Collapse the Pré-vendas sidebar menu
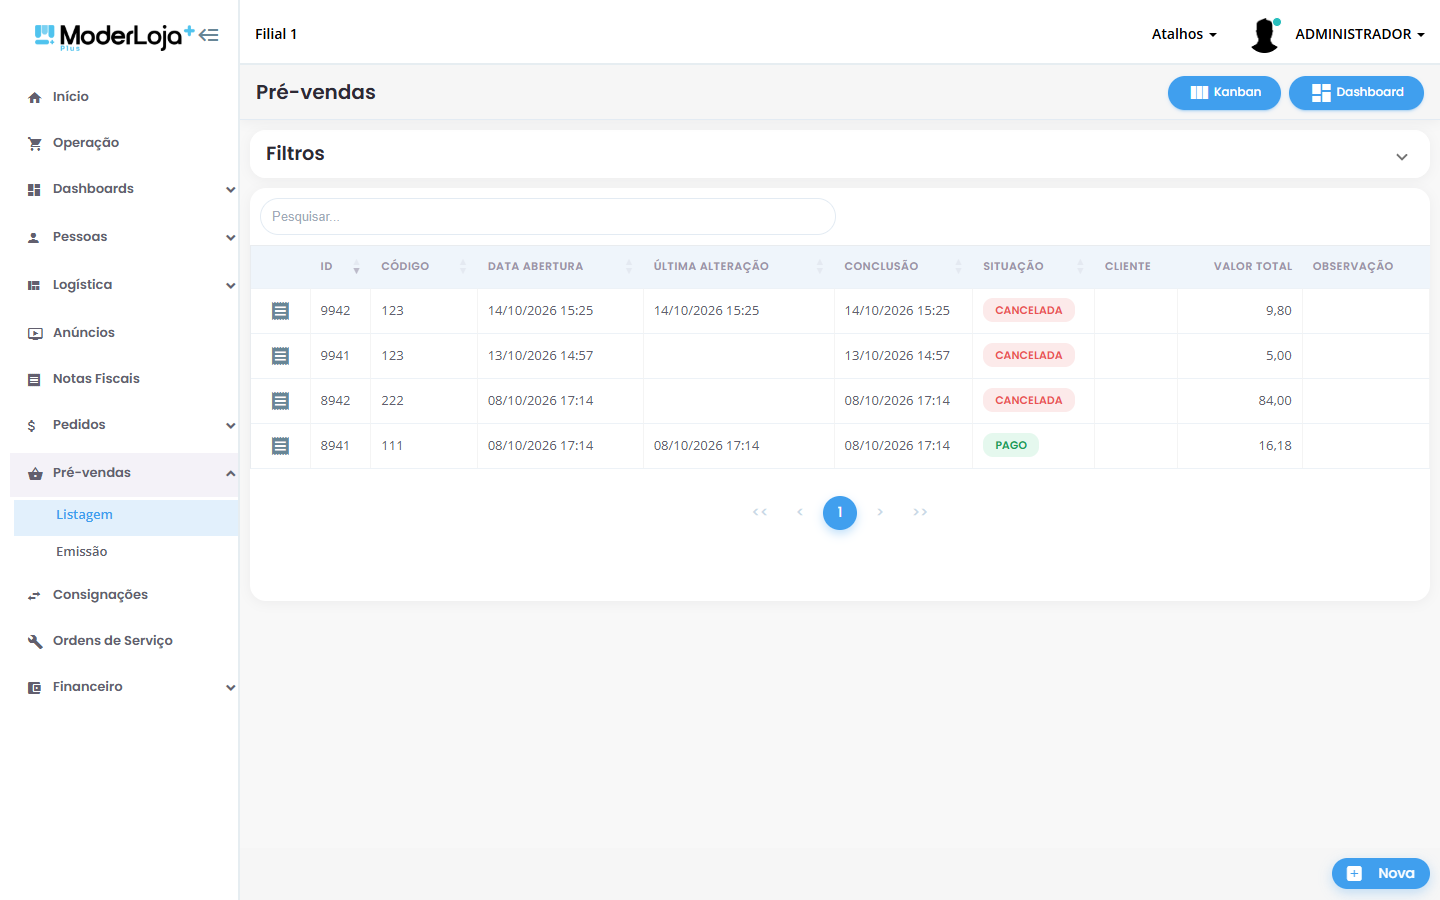This screenshot has height=900, width=1440. tap(230, 473)
